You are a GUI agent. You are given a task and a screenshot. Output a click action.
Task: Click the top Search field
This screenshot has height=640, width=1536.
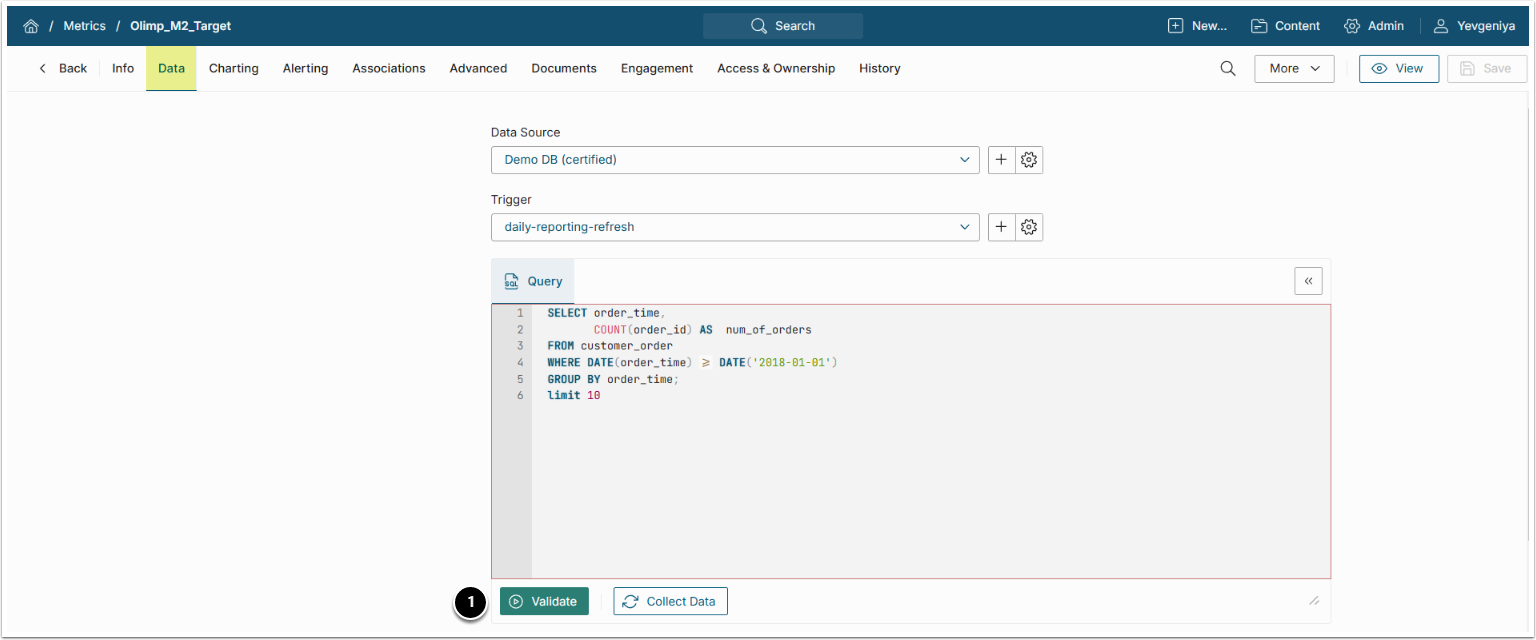[x=783, y=26]
